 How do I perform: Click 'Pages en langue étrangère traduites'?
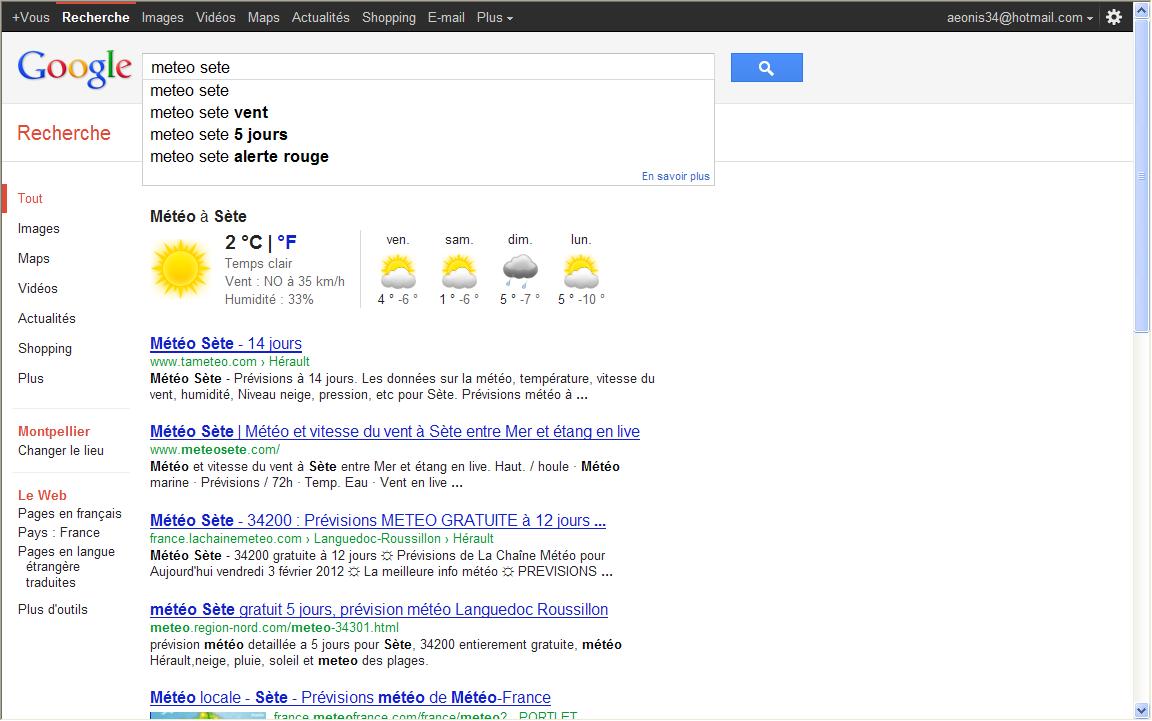(x=66, y=567)
